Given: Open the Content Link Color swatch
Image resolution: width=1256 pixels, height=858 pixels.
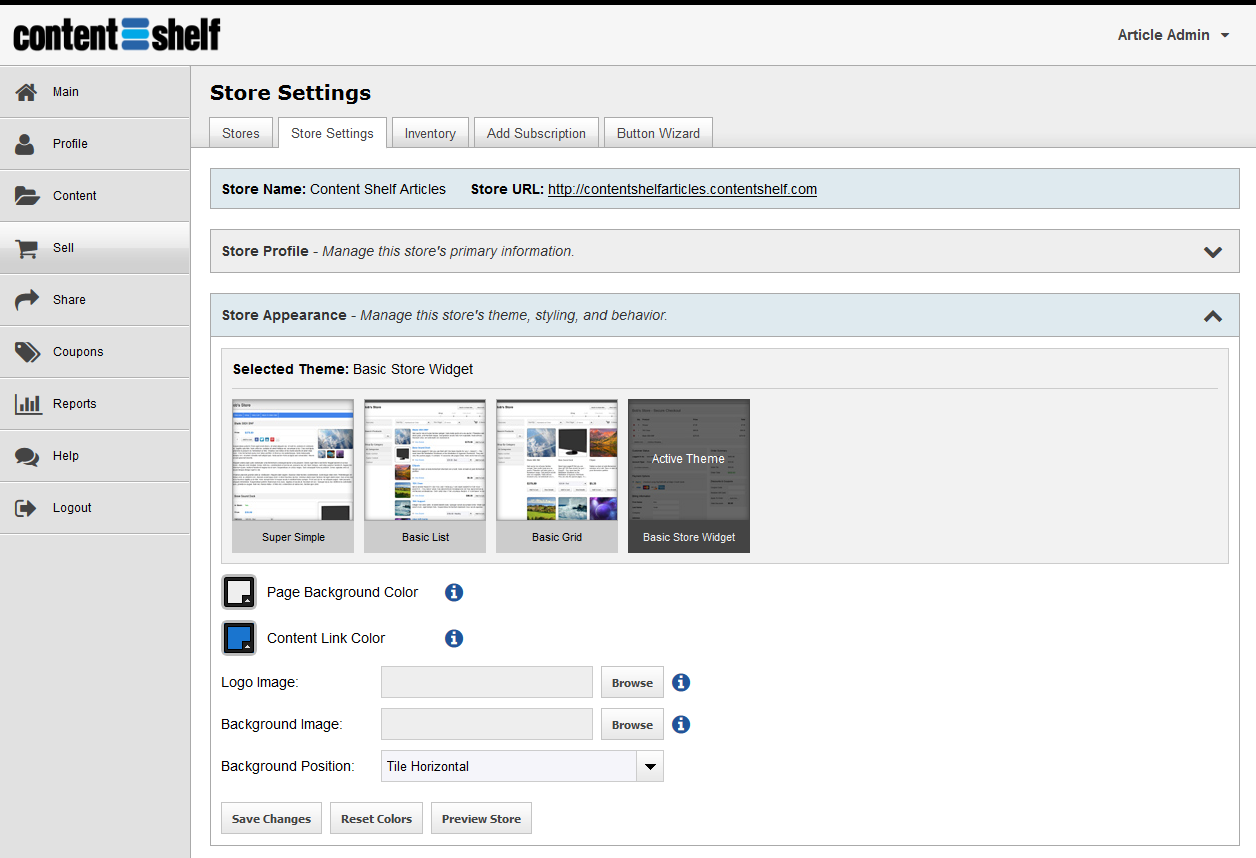Looking at the screenshot, I should (x=239, y=638).
